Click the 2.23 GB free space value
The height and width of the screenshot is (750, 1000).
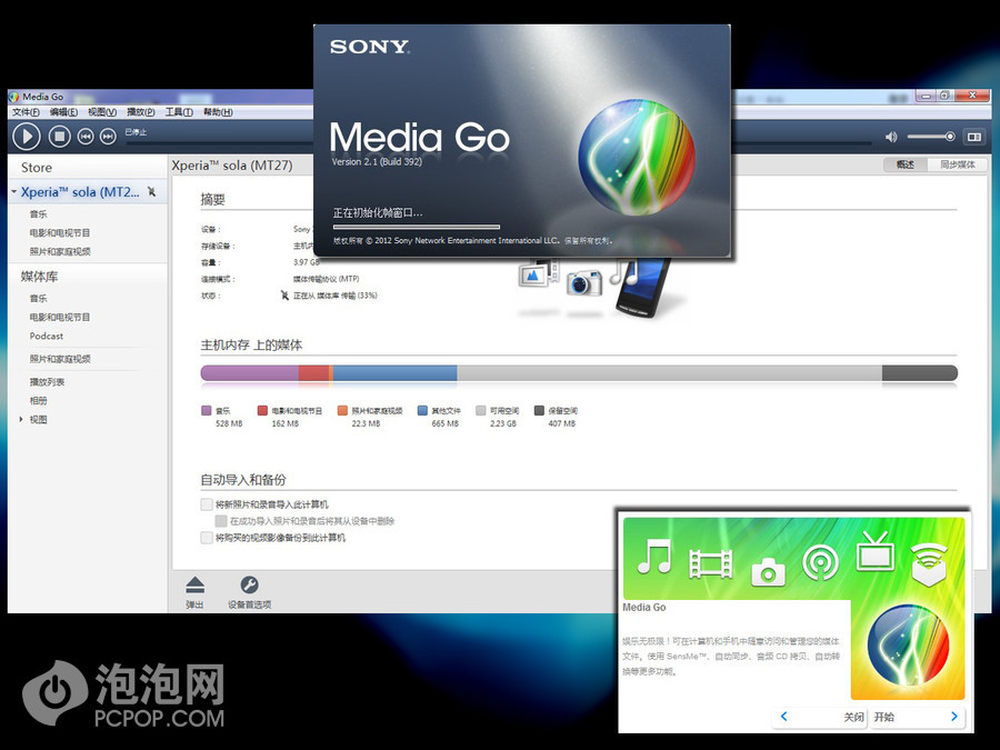click(503, 423)
